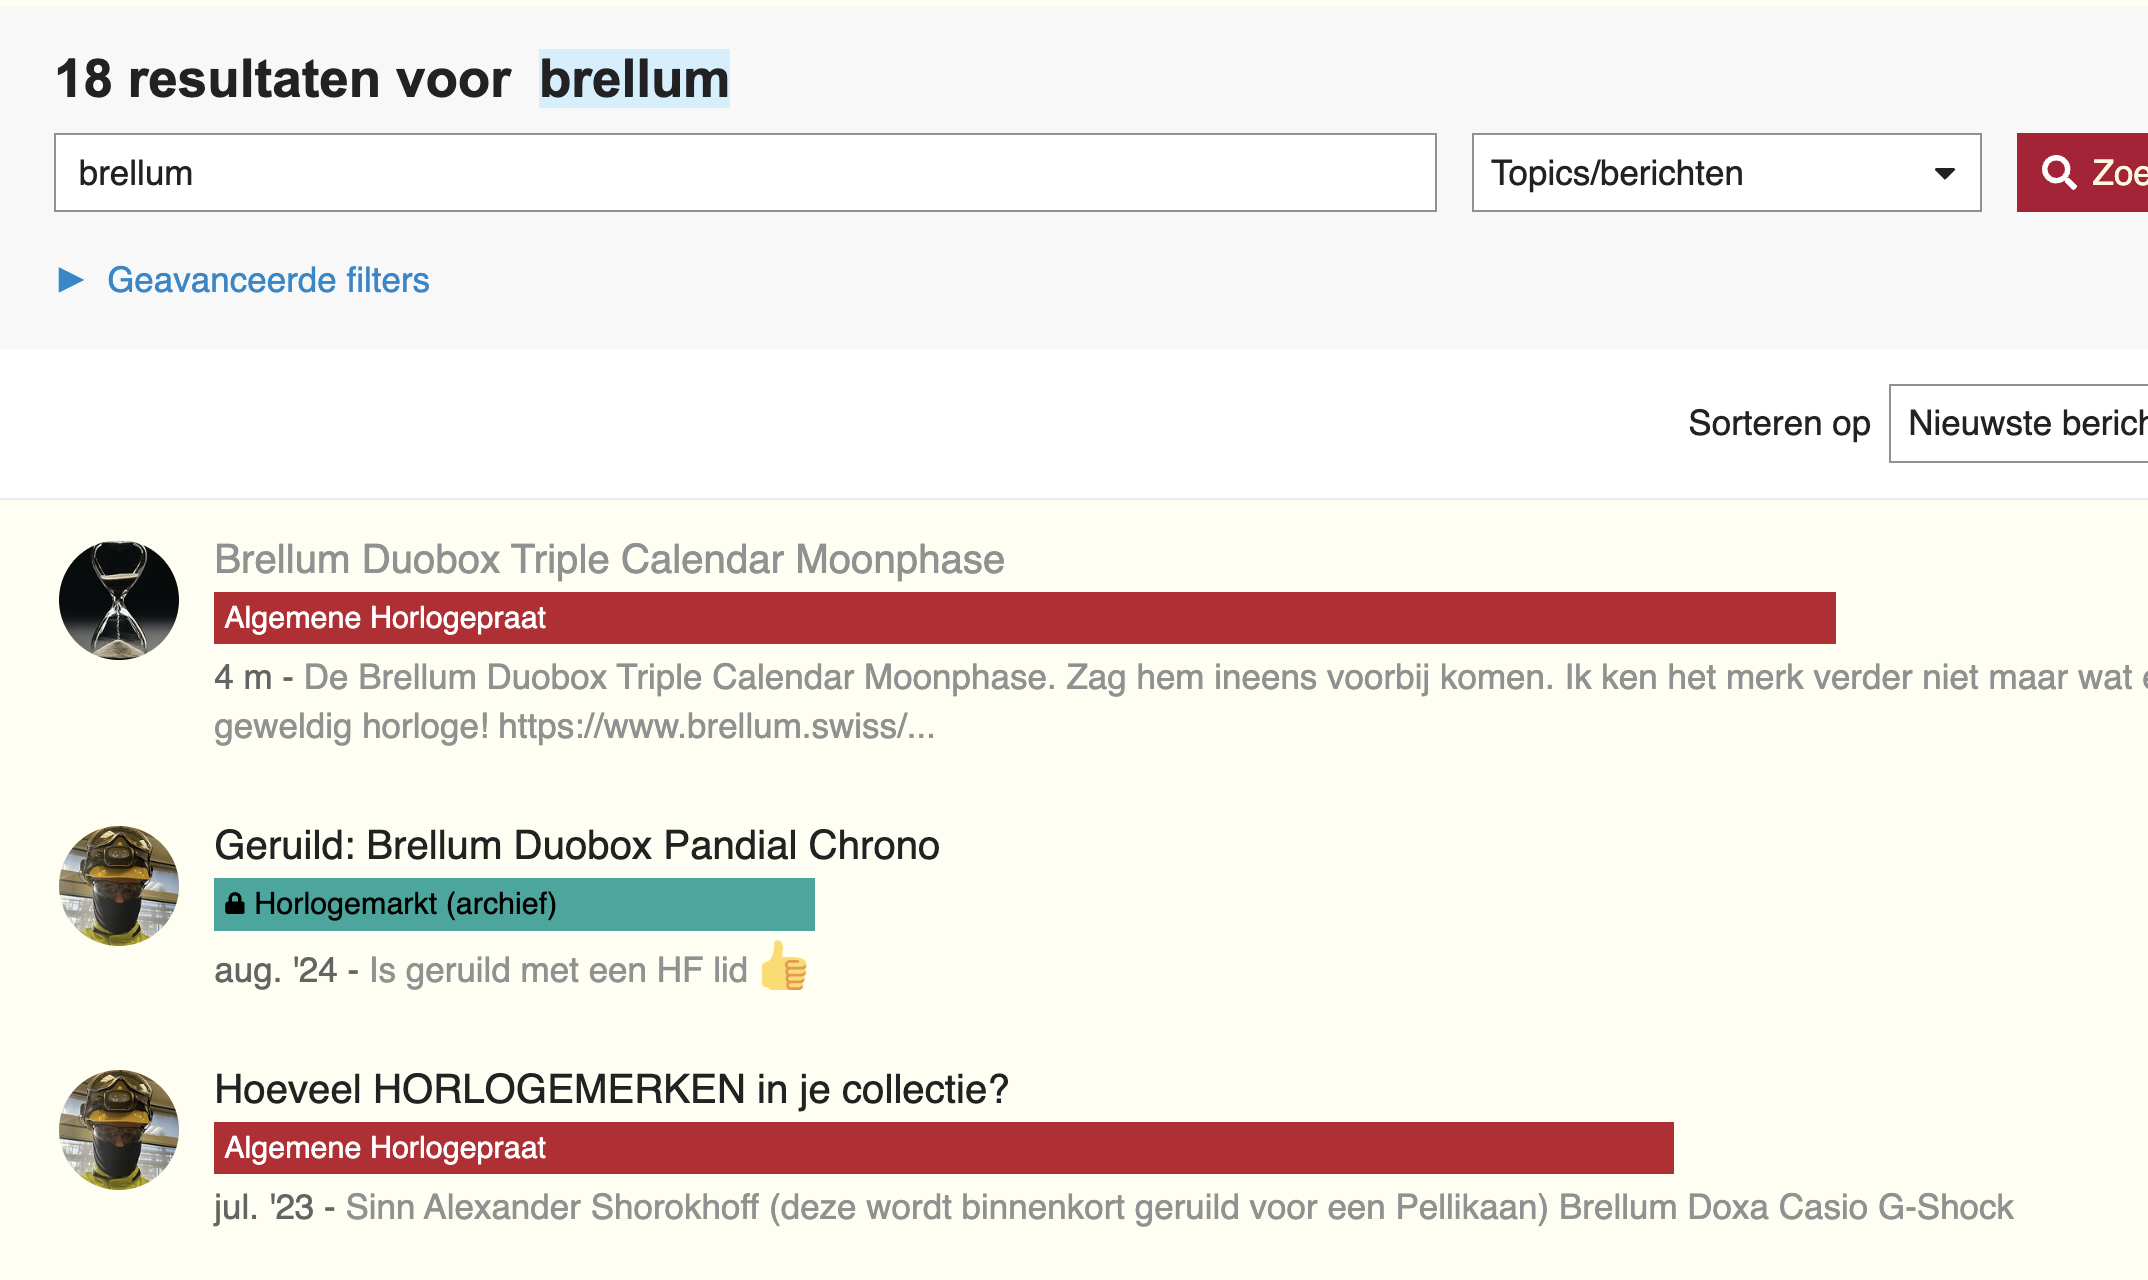This screenshot has width=2148, height=1280.
Task: Open the Topics/berichten dropdown
Action: (x=1726, y=172)
